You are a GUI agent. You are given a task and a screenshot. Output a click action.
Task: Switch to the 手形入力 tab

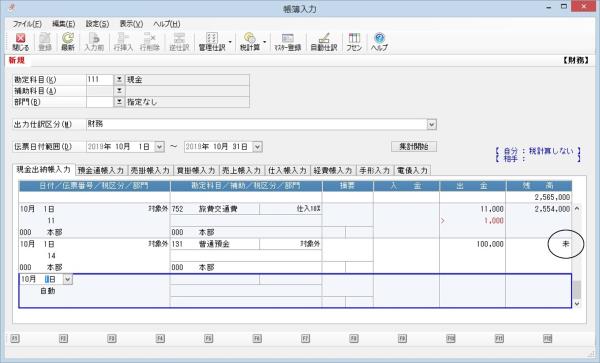pyautogui.click(x=375, y=171)
